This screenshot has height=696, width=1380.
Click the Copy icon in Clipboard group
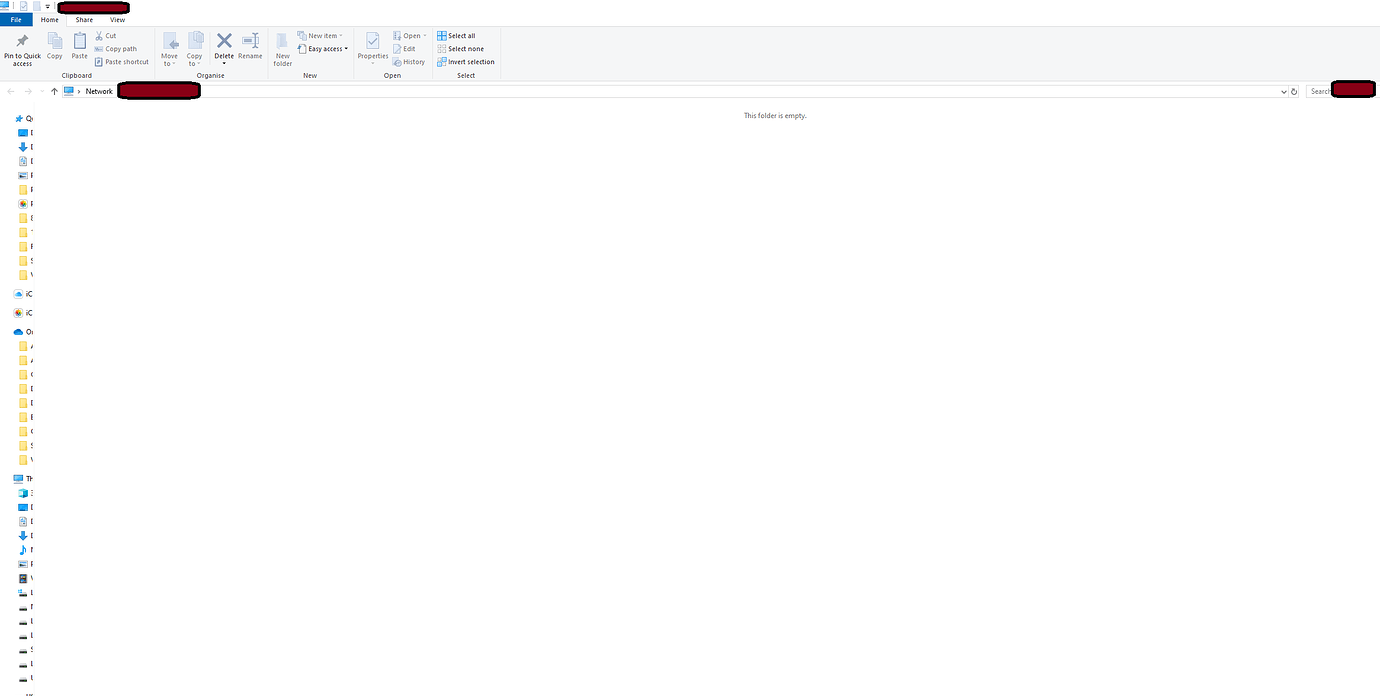pos(54,41)
